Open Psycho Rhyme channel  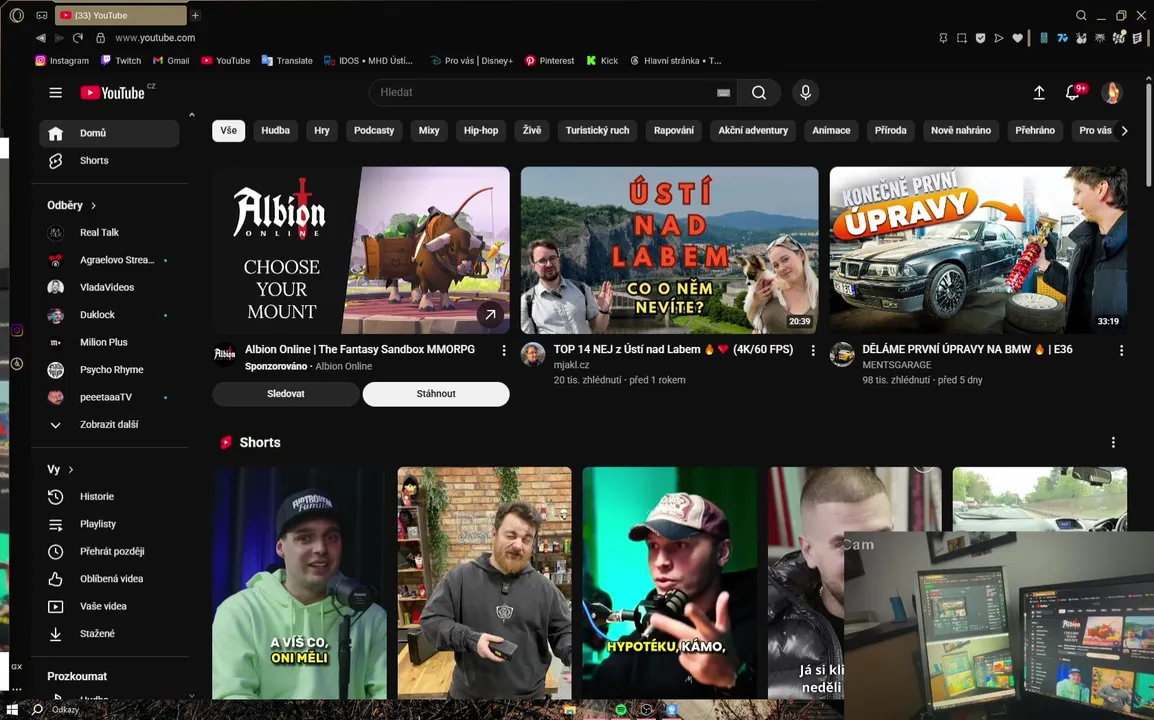point(109,370)
